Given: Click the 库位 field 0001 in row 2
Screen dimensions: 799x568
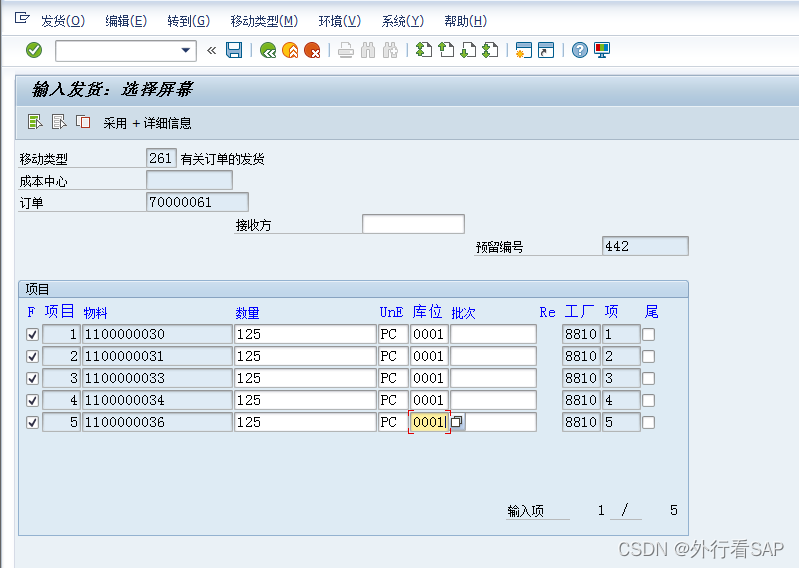Looking at the screenshot, I should [x=429, y=357].
